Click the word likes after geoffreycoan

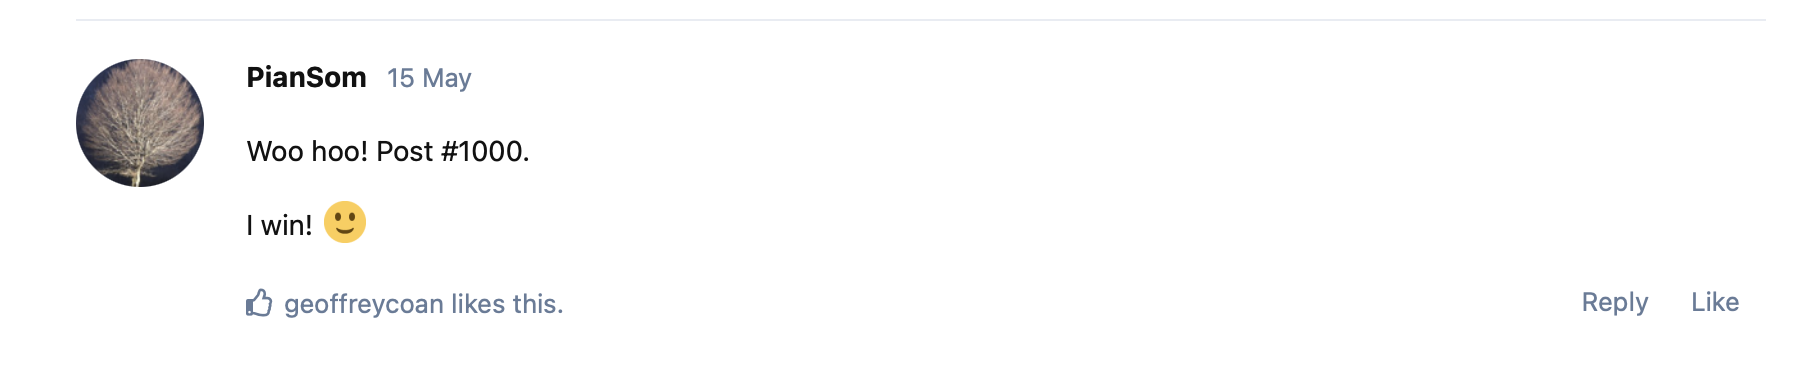(x=478, y=304)
